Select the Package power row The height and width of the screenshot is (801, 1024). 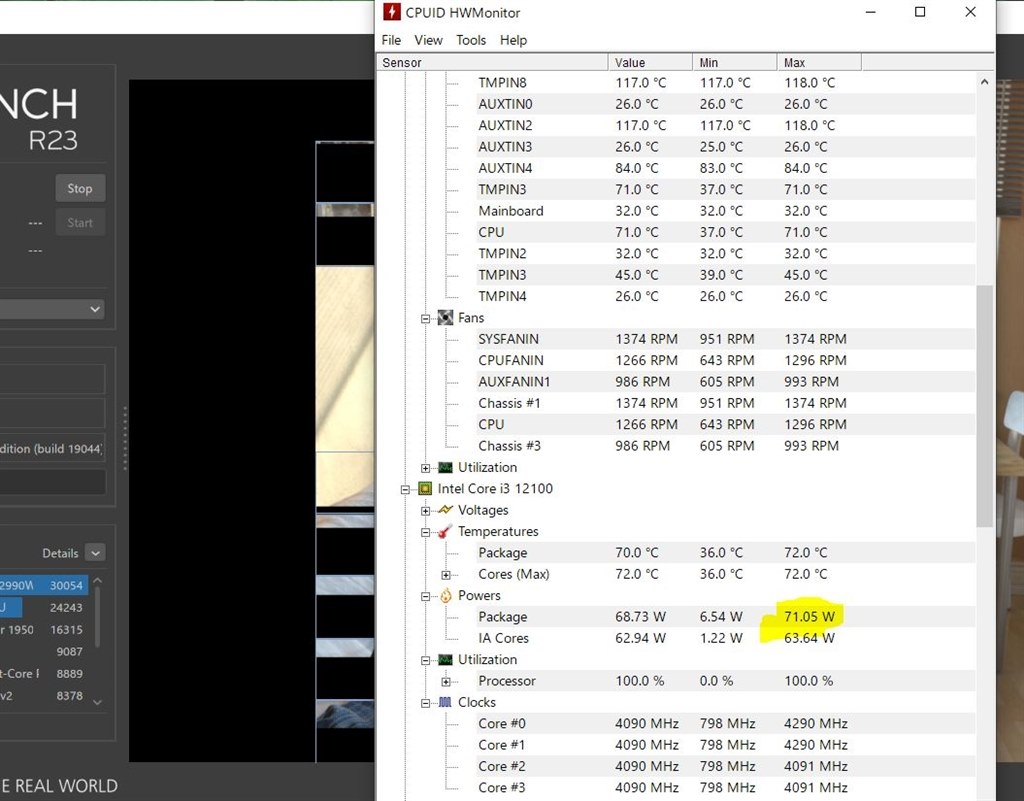[x=726, y=617]
